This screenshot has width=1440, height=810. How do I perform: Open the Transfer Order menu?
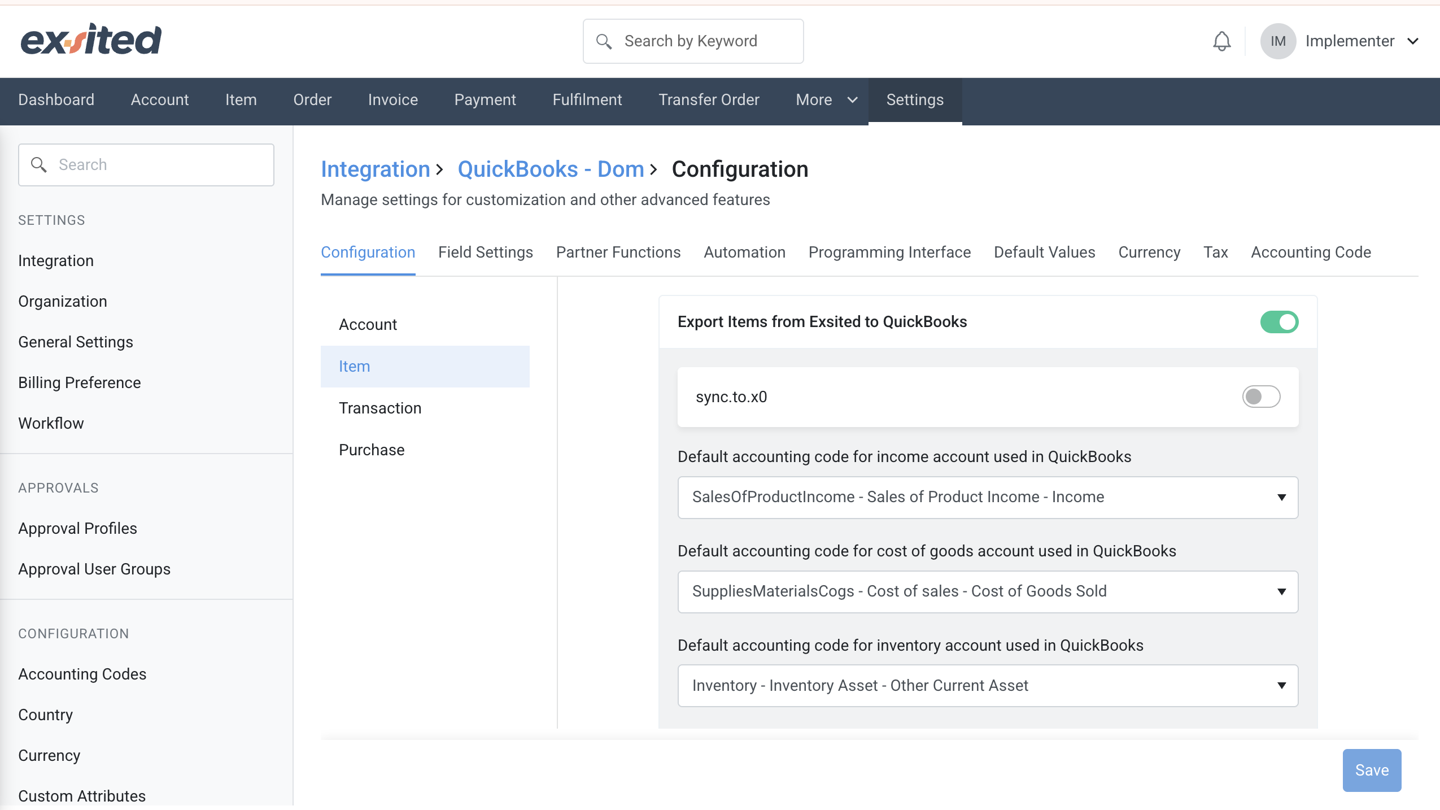[x=709, y=100]
